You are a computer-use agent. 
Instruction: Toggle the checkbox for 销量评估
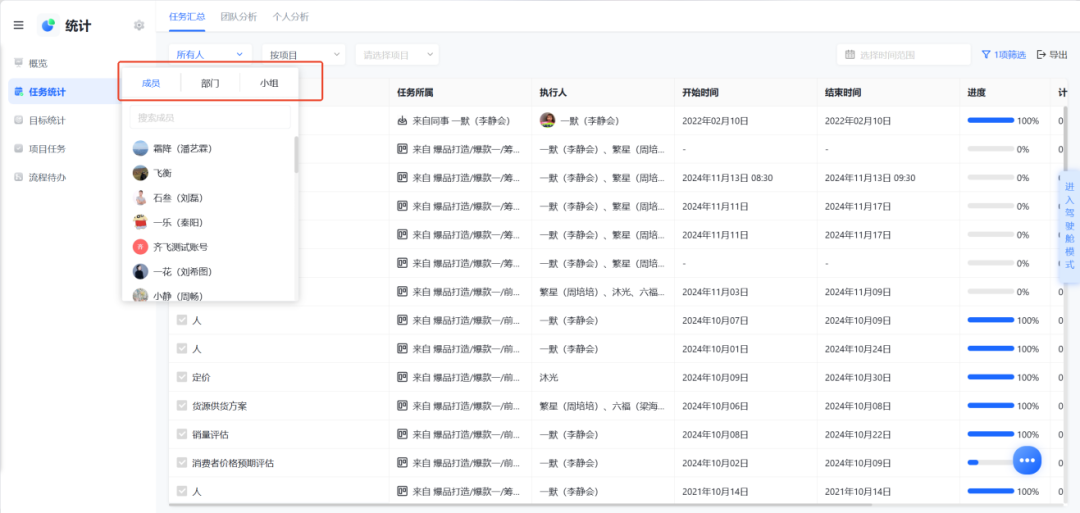(x=182, y=434)
